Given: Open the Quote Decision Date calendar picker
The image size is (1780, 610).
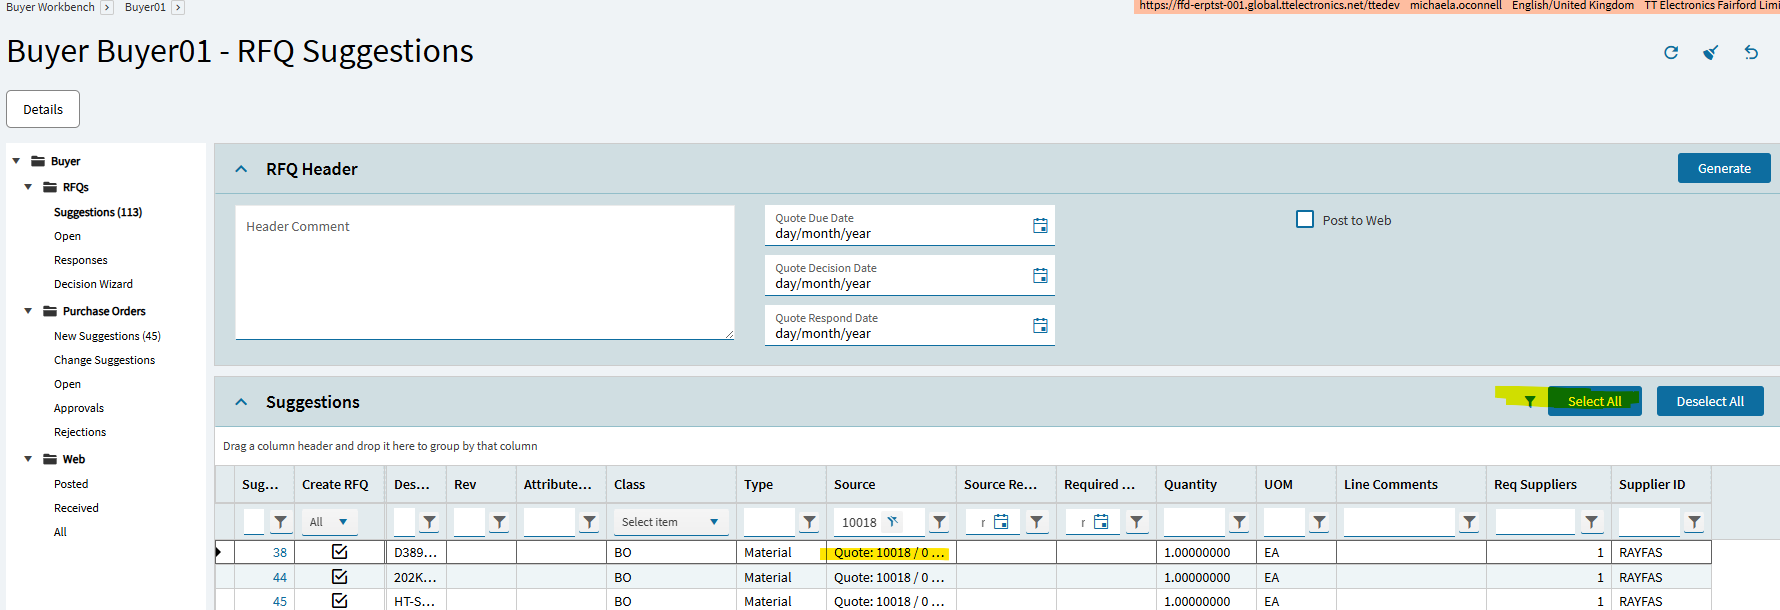Looking at the screenshot, I should click(x=1040, y=276).
